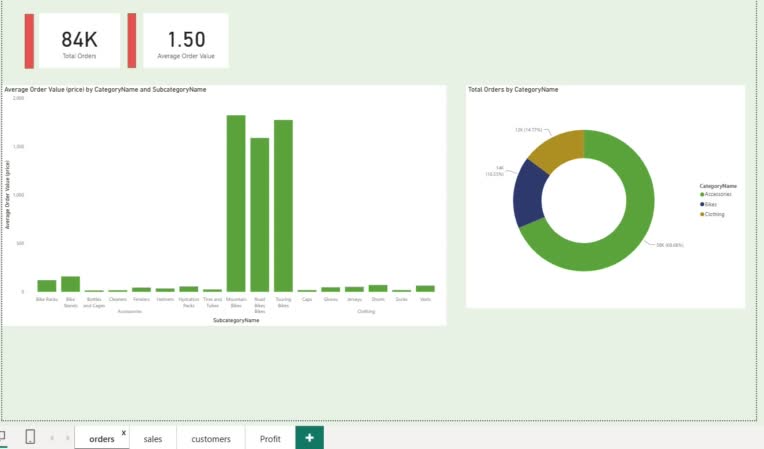Image resolution: width=764 pixels, height=449 pixels.
Task: Select the 84K Total Orders card
Action: (x=79, y=41)
